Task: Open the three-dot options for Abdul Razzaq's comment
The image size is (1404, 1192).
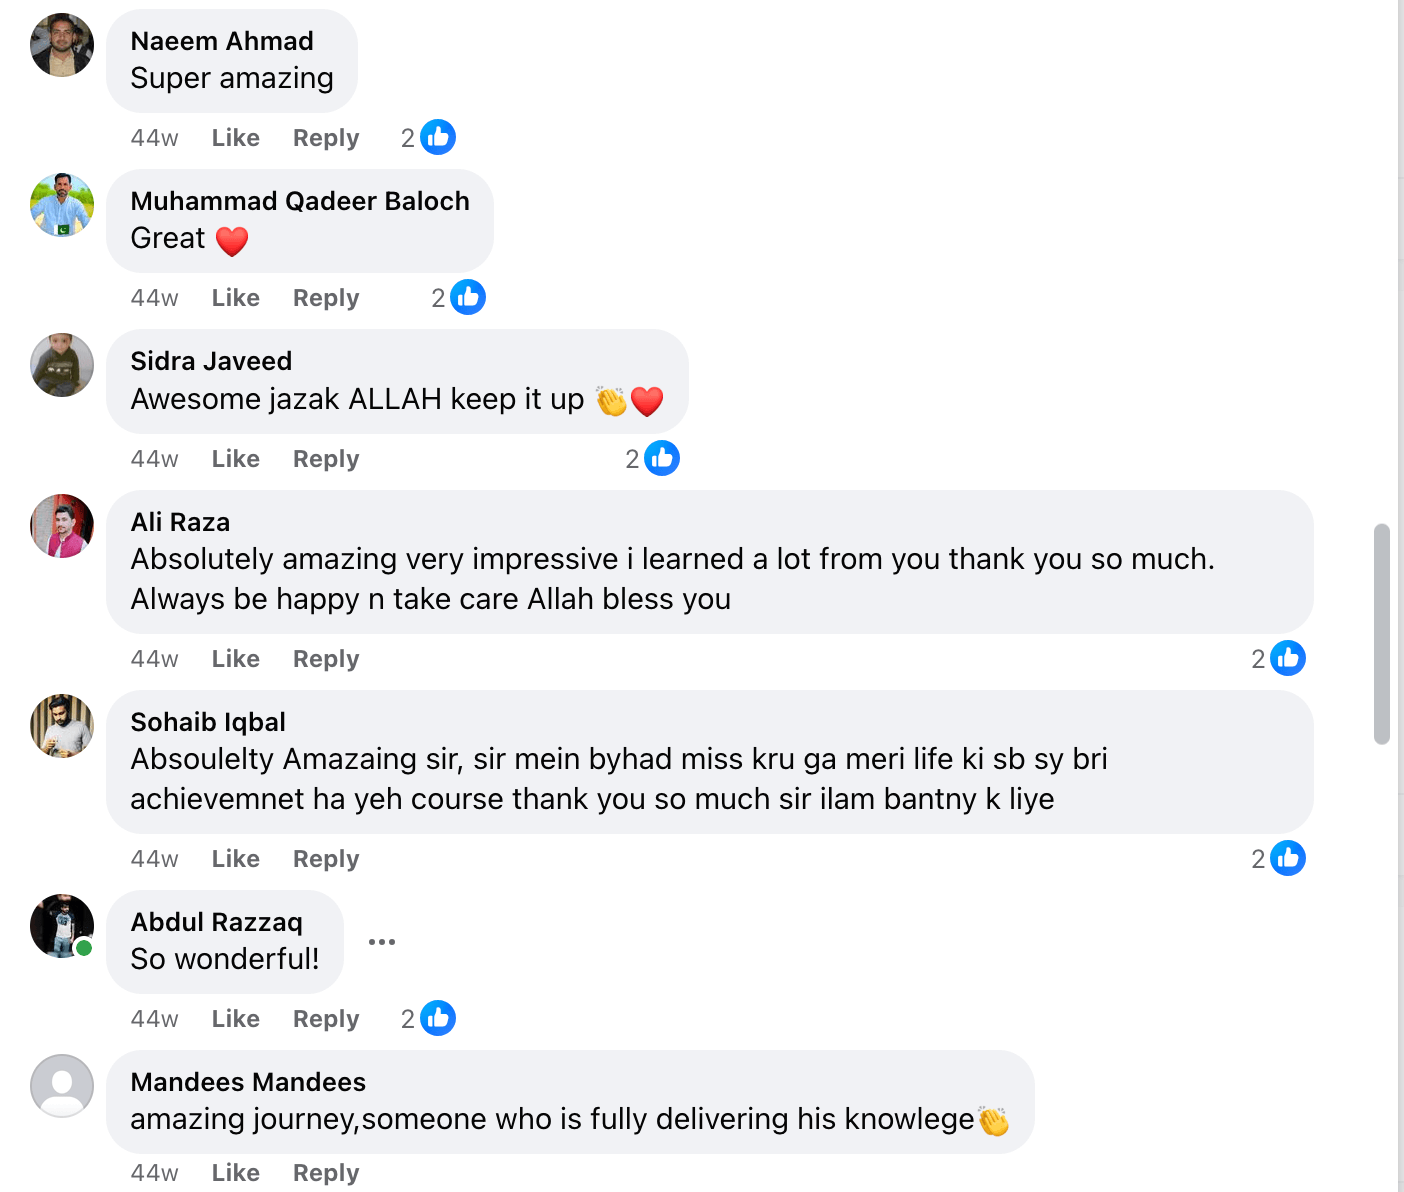Action: coord(381,942)
